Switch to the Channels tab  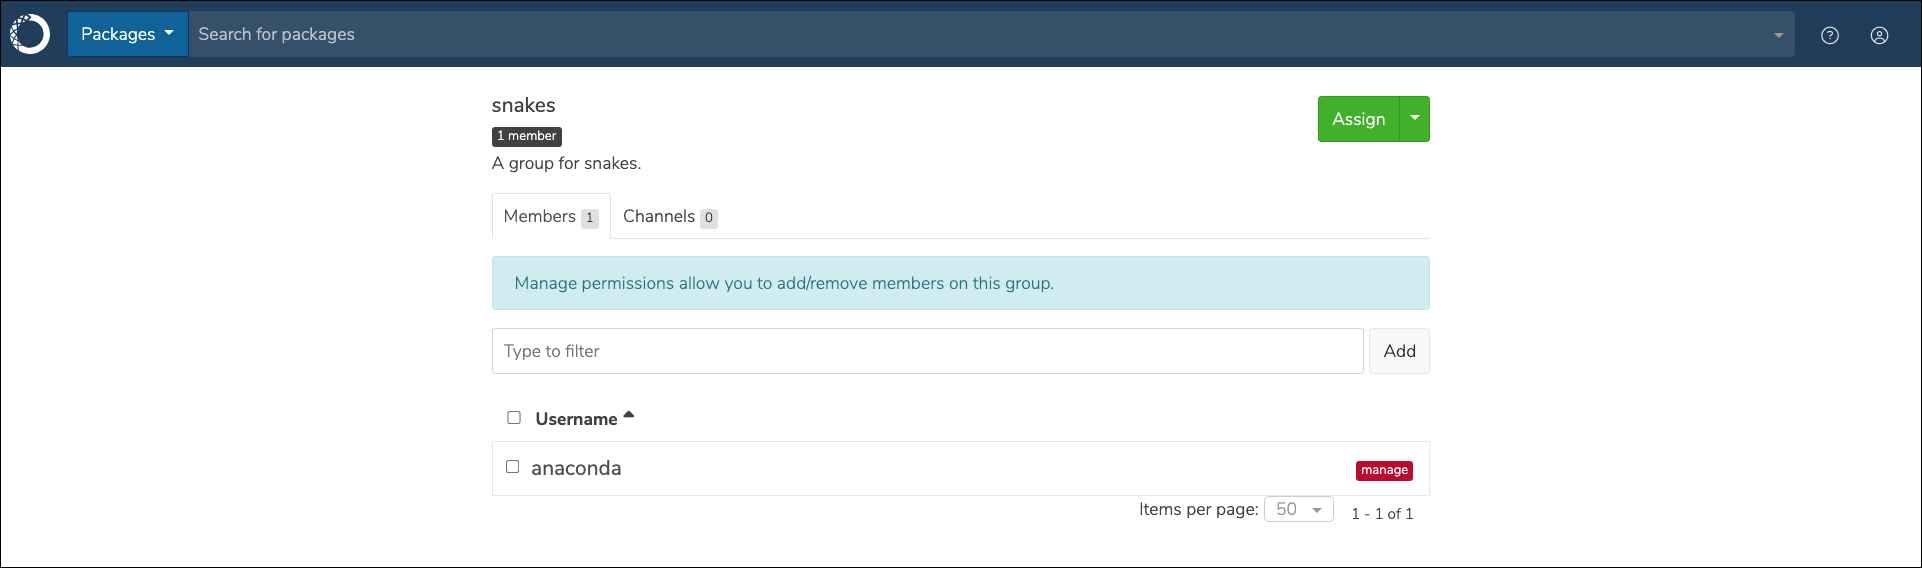pyautogui.click(x=670, y=216)
